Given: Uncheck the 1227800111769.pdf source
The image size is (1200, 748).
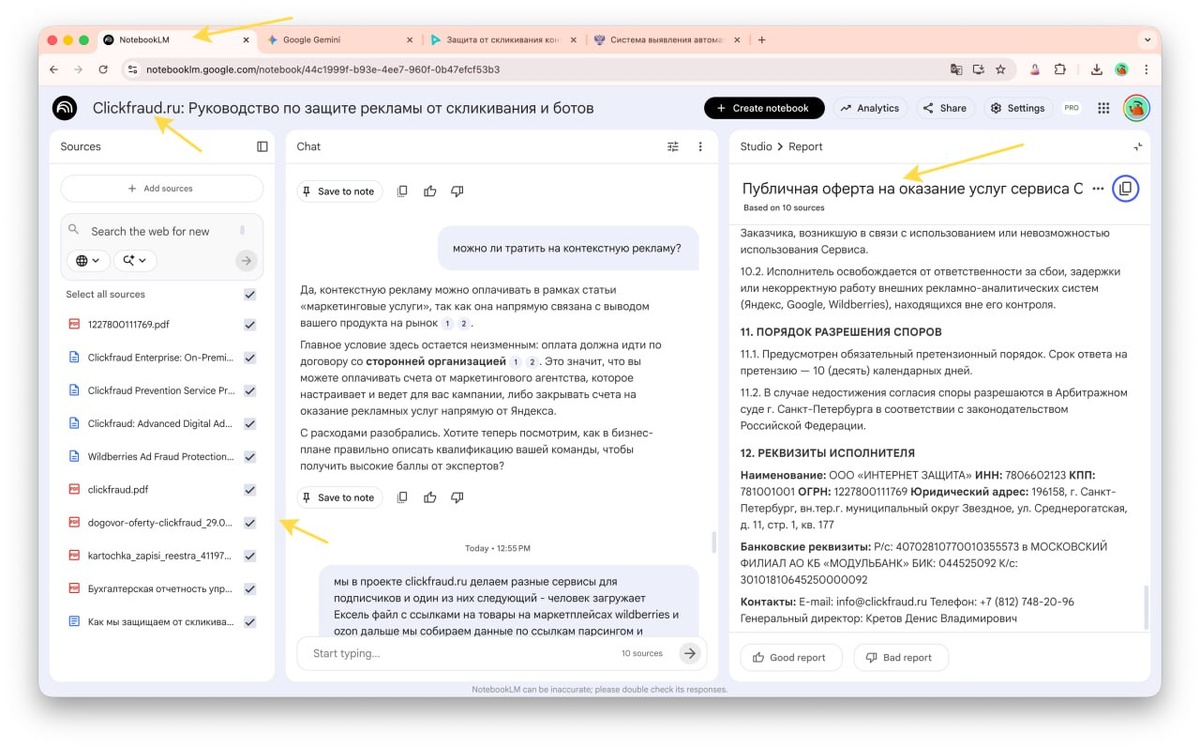Looking at the screenshot, I should (250, 325).
